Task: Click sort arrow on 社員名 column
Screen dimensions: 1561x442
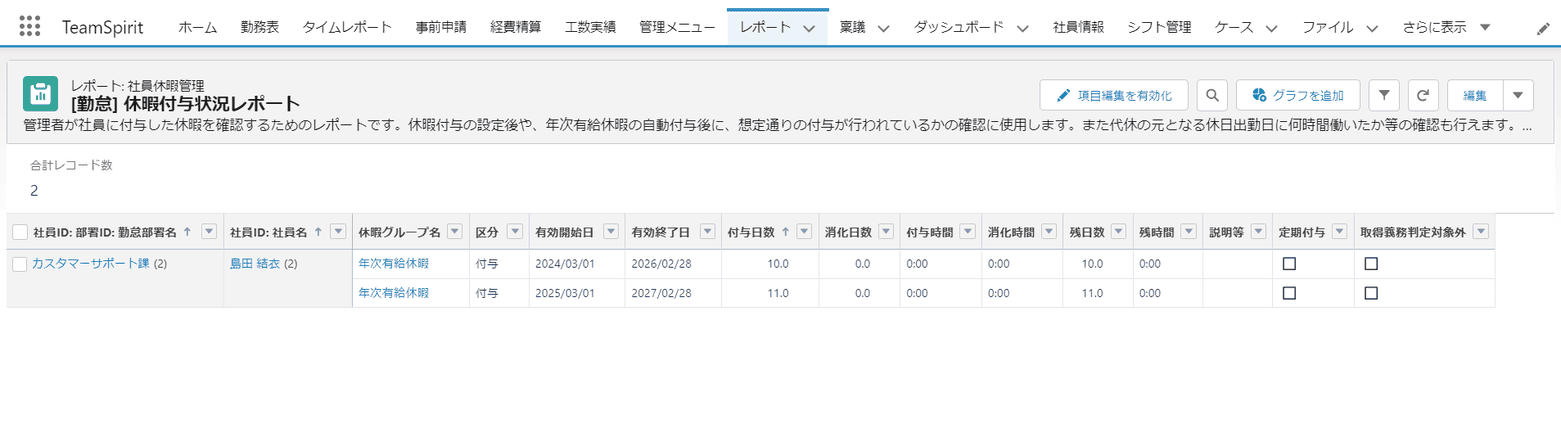Action: click(318, 232)
